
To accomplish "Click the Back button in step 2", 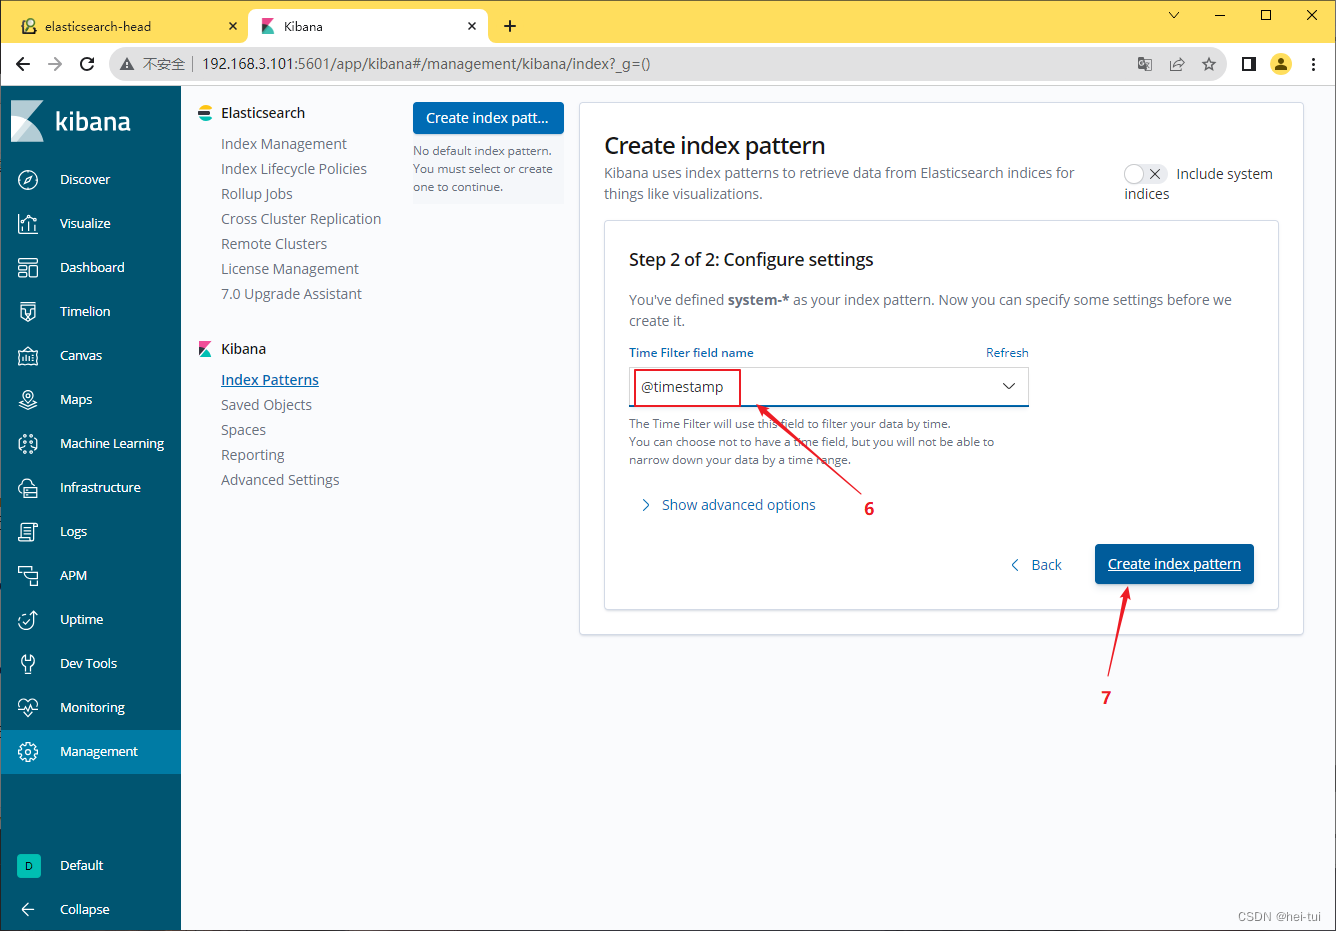I will coord(1036,565).
